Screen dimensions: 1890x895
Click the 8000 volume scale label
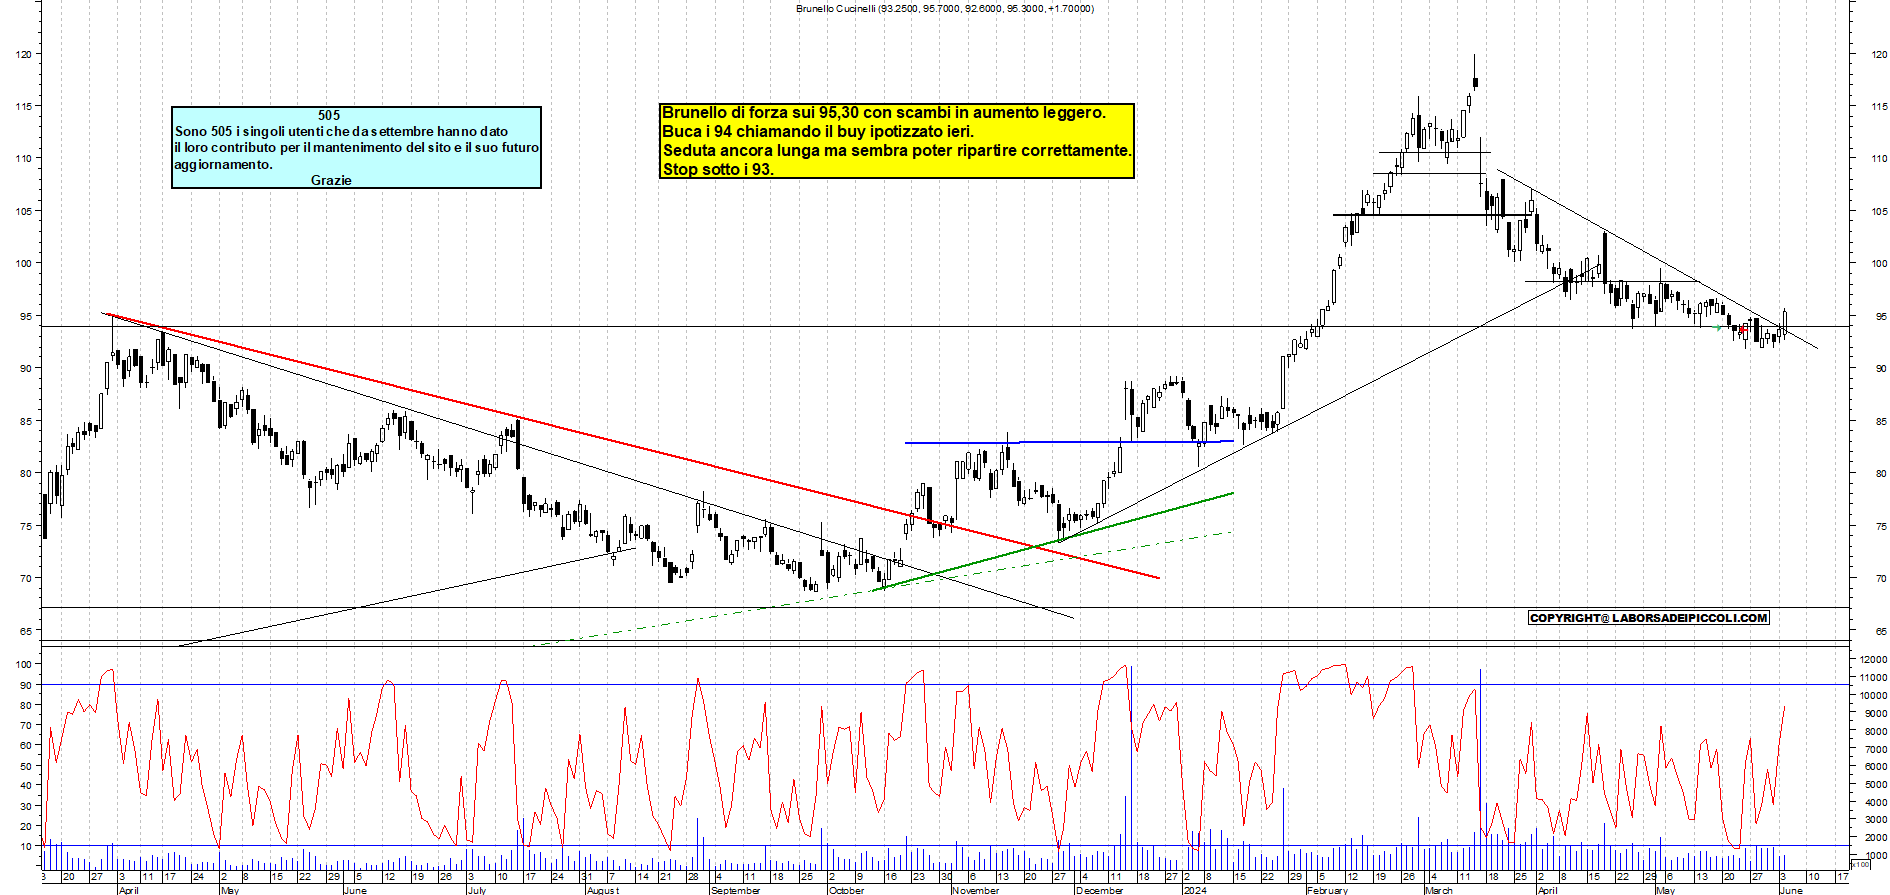[1875, 732]
